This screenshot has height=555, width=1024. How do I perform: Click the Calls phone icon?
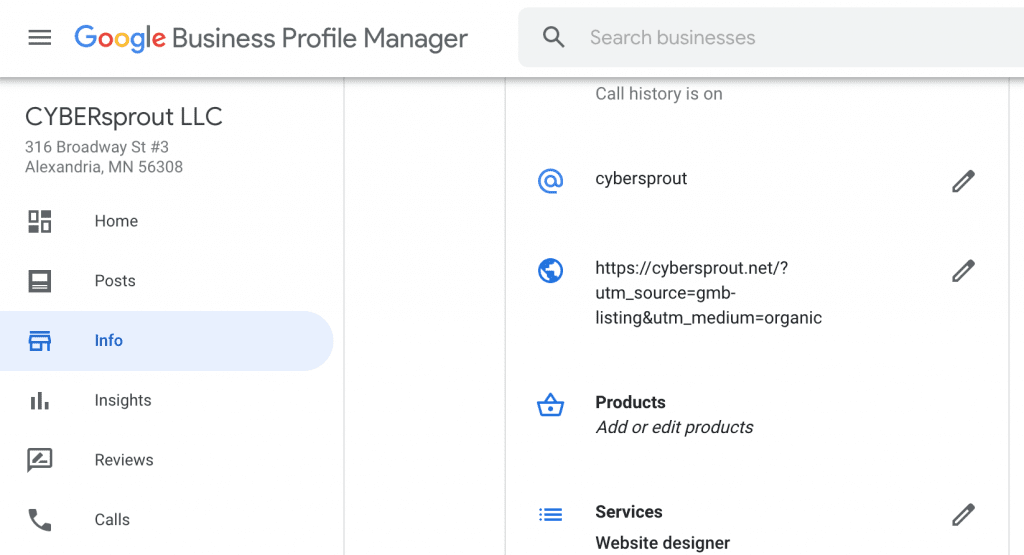(x=39, y=520)
